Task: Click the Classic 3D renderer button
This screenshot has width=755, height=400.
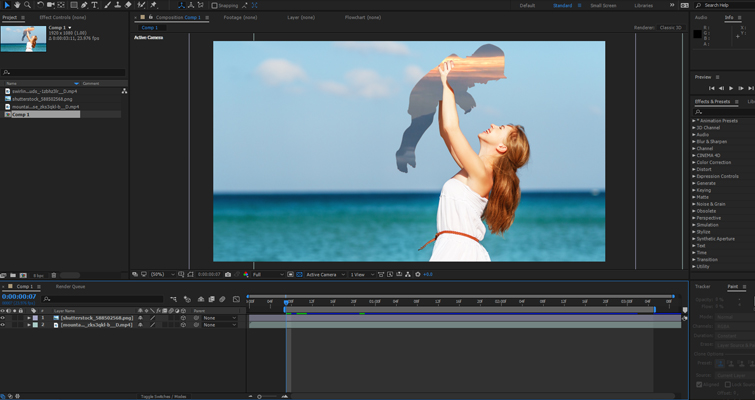Action: coord(670,27)
